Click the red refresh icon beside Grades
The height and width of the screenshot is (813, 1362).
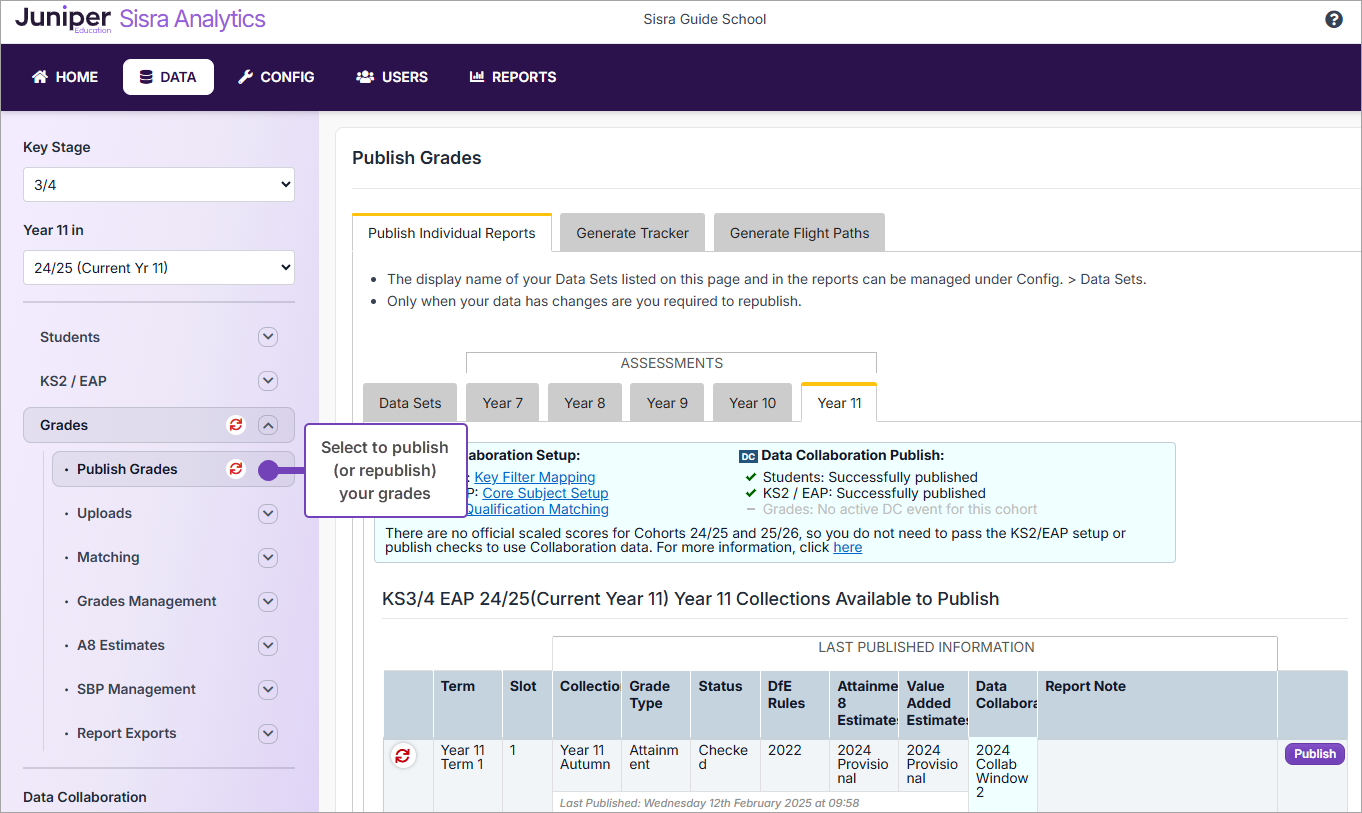coord(236,425)
